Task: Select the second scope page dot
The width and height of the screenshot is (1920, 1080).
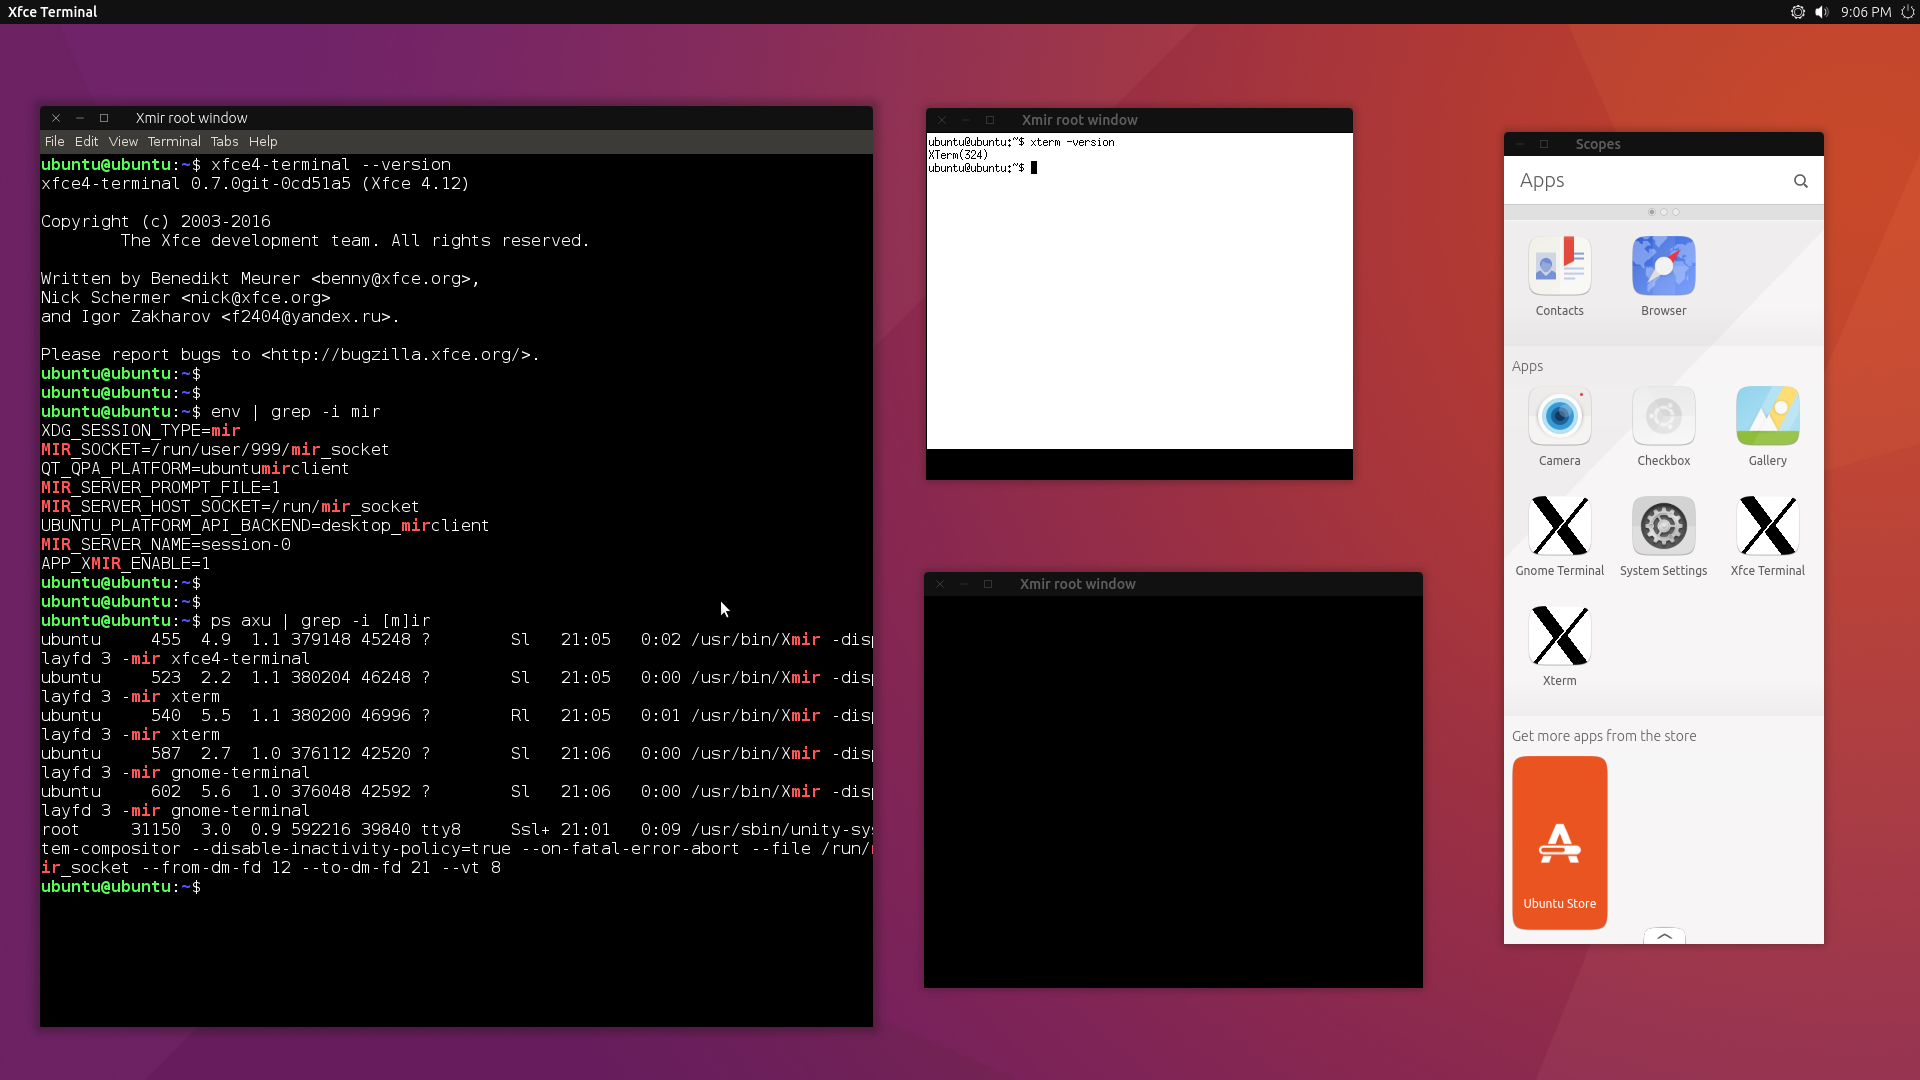Action: click(x=1664, y=212)
